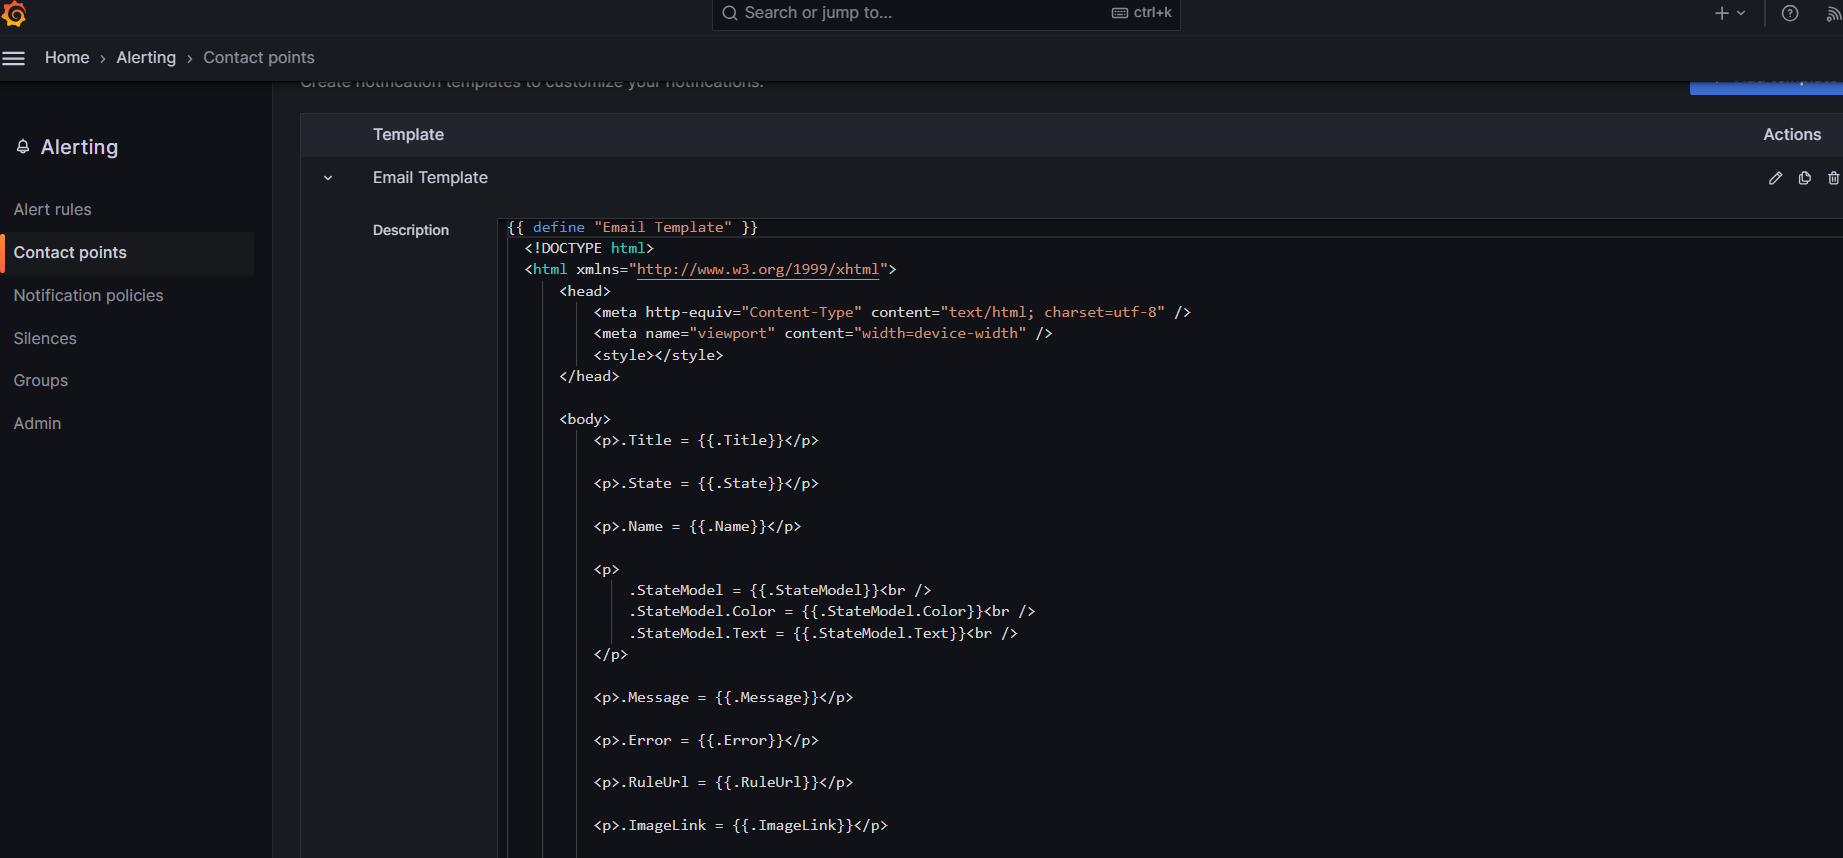The height and width of the screenshot is (858, 1843).
Task: Click the {{.RuleUrl}} code line
Action: point(723,782)
